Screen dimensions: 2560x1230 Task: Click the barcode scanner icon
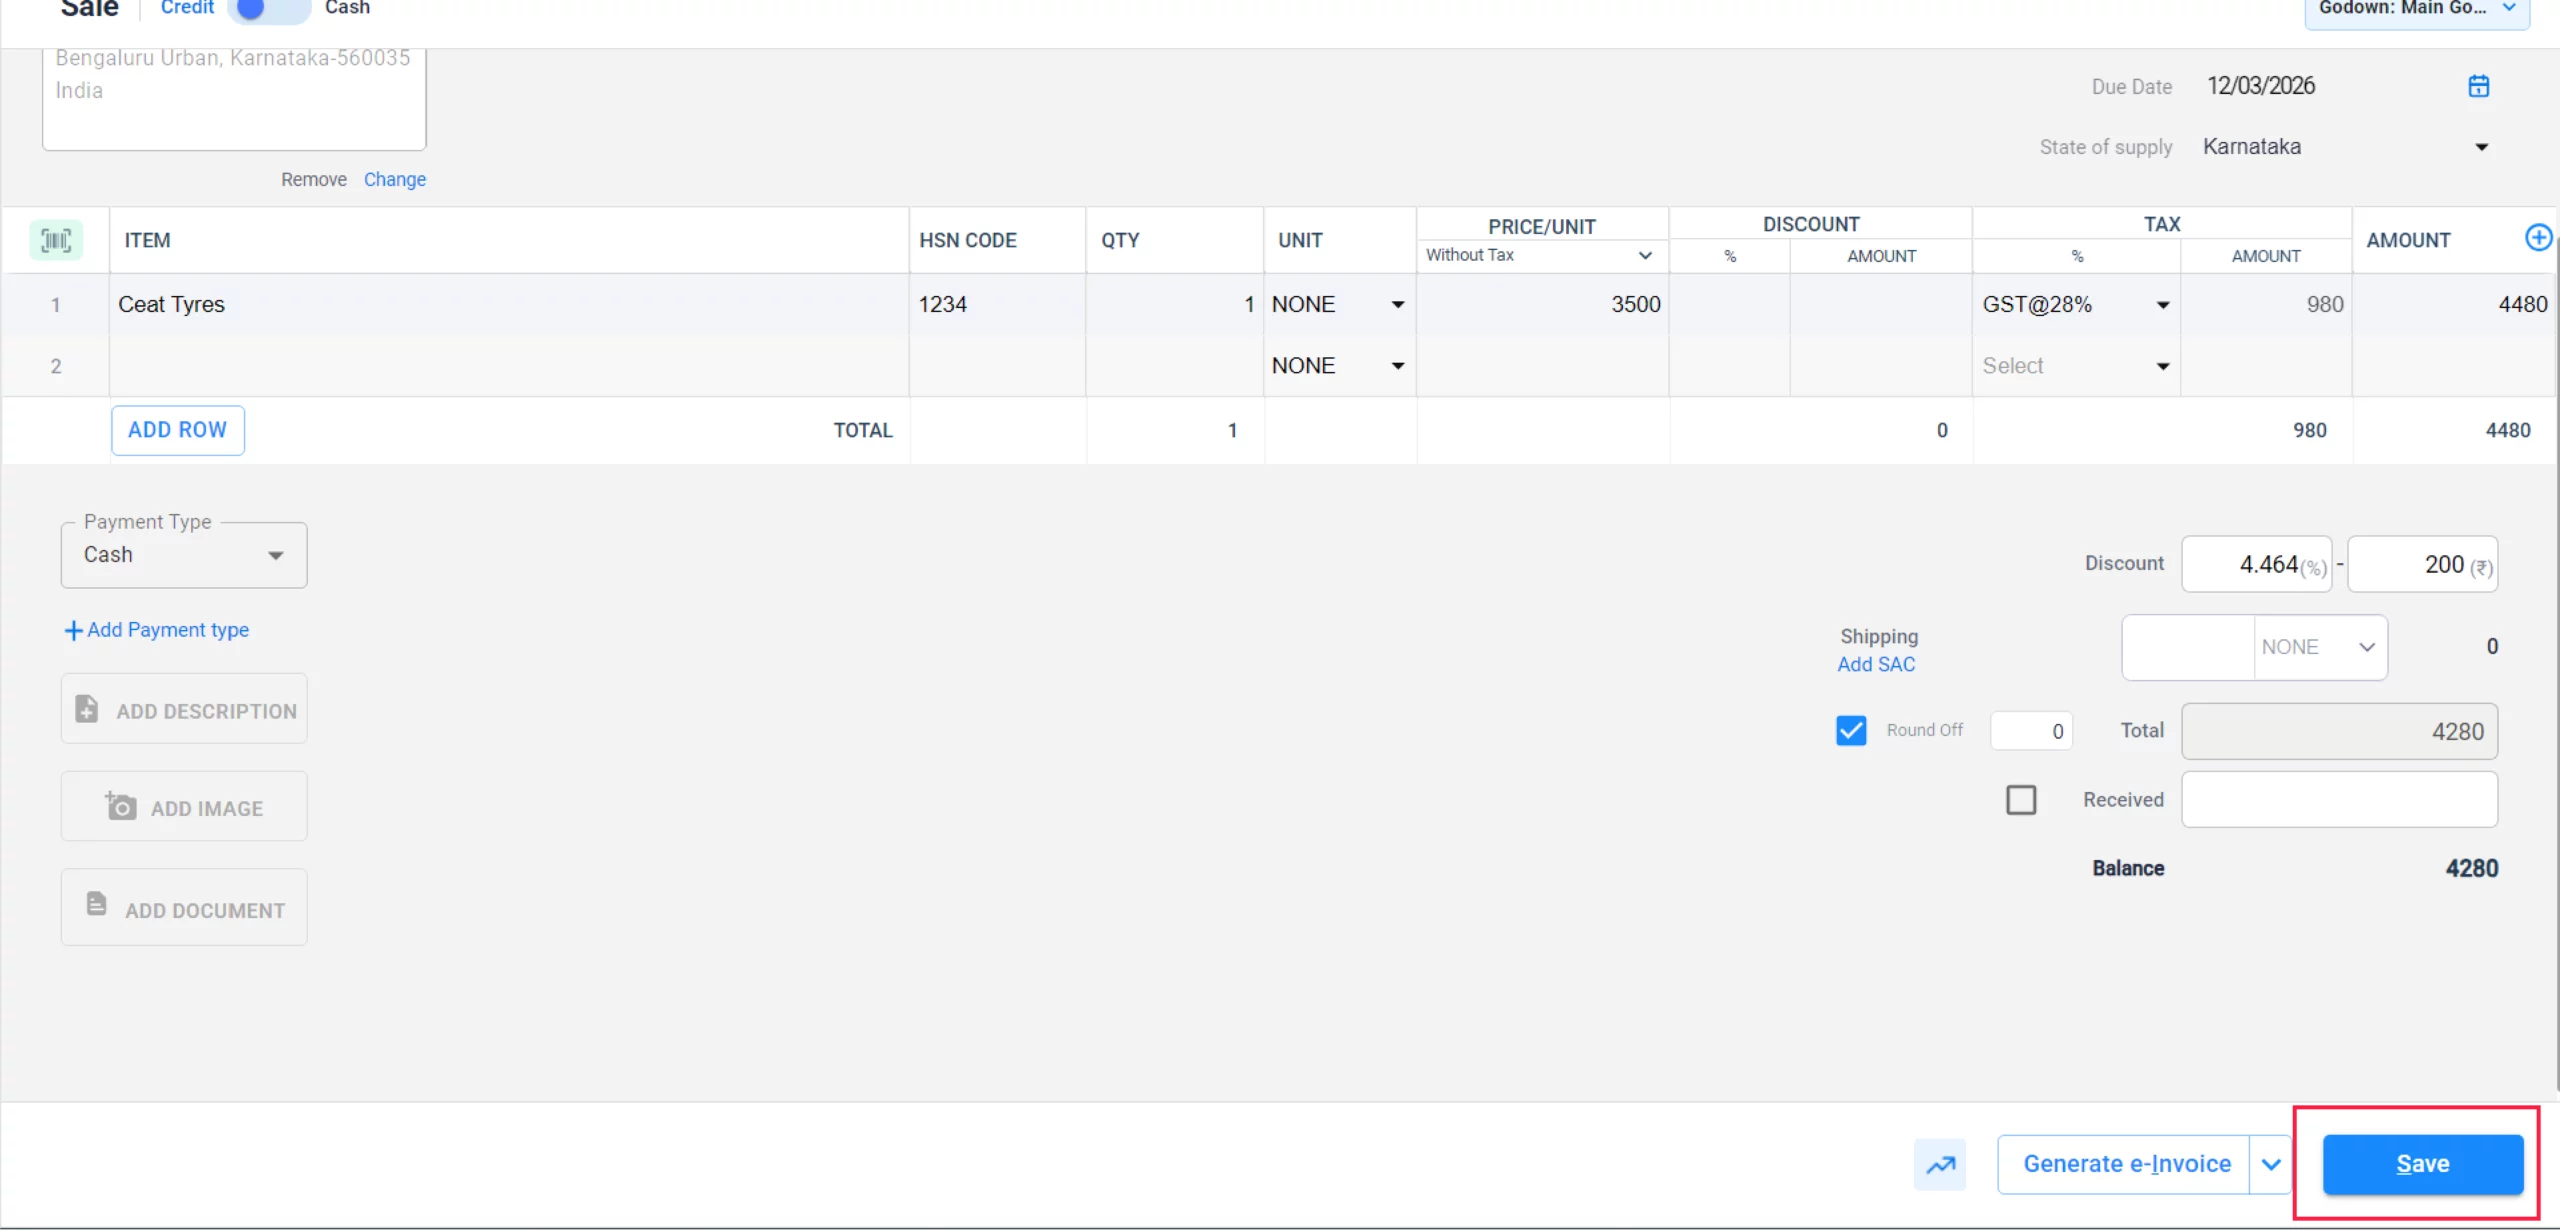[56, 240]
